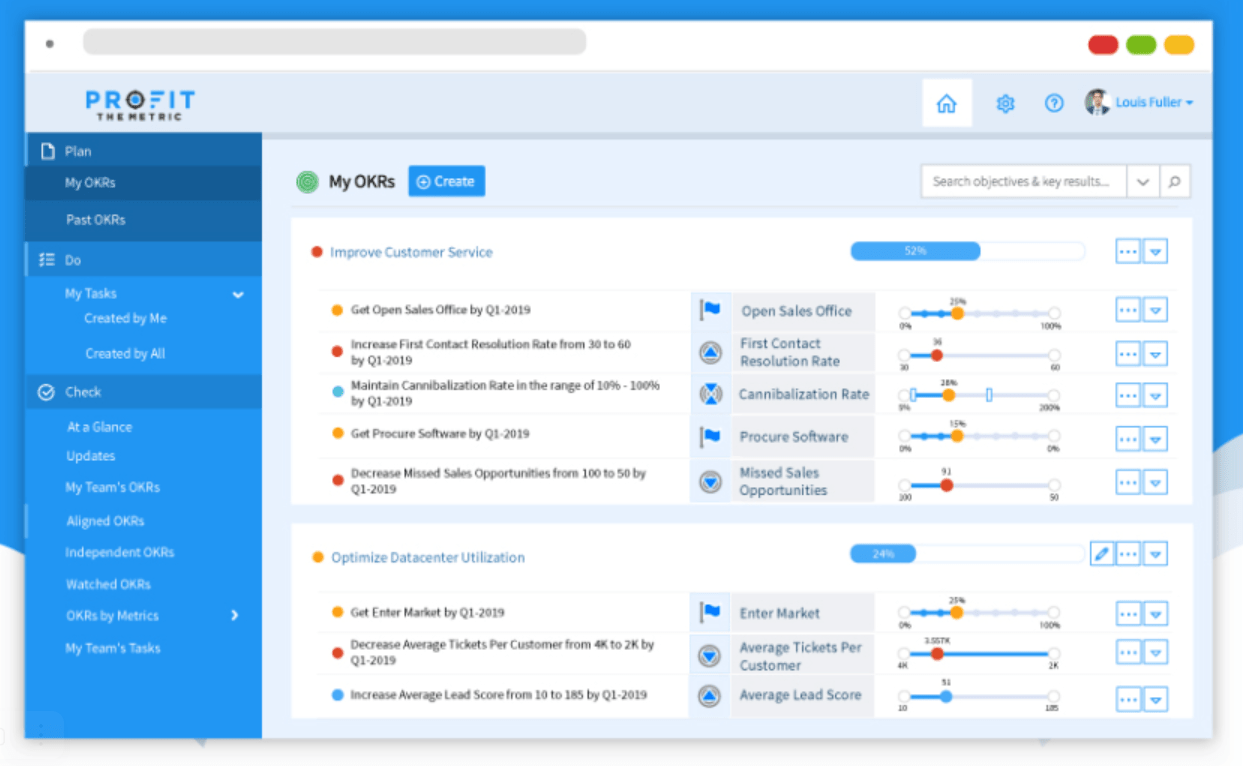Screen dimensions: 1243x766
Task: Open search filter dropdown chevron
Action: (1143, 182)
